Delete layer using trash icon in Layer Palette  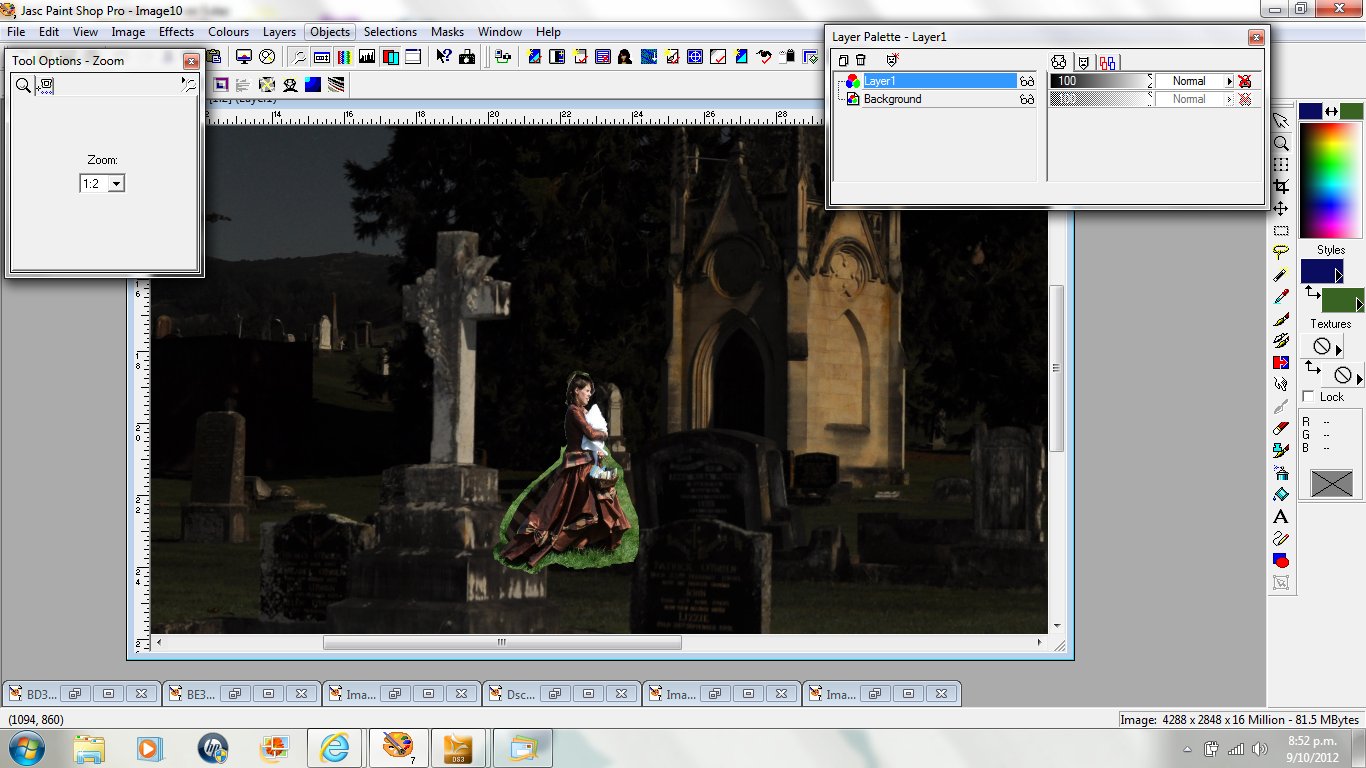(x=861, y=61)
